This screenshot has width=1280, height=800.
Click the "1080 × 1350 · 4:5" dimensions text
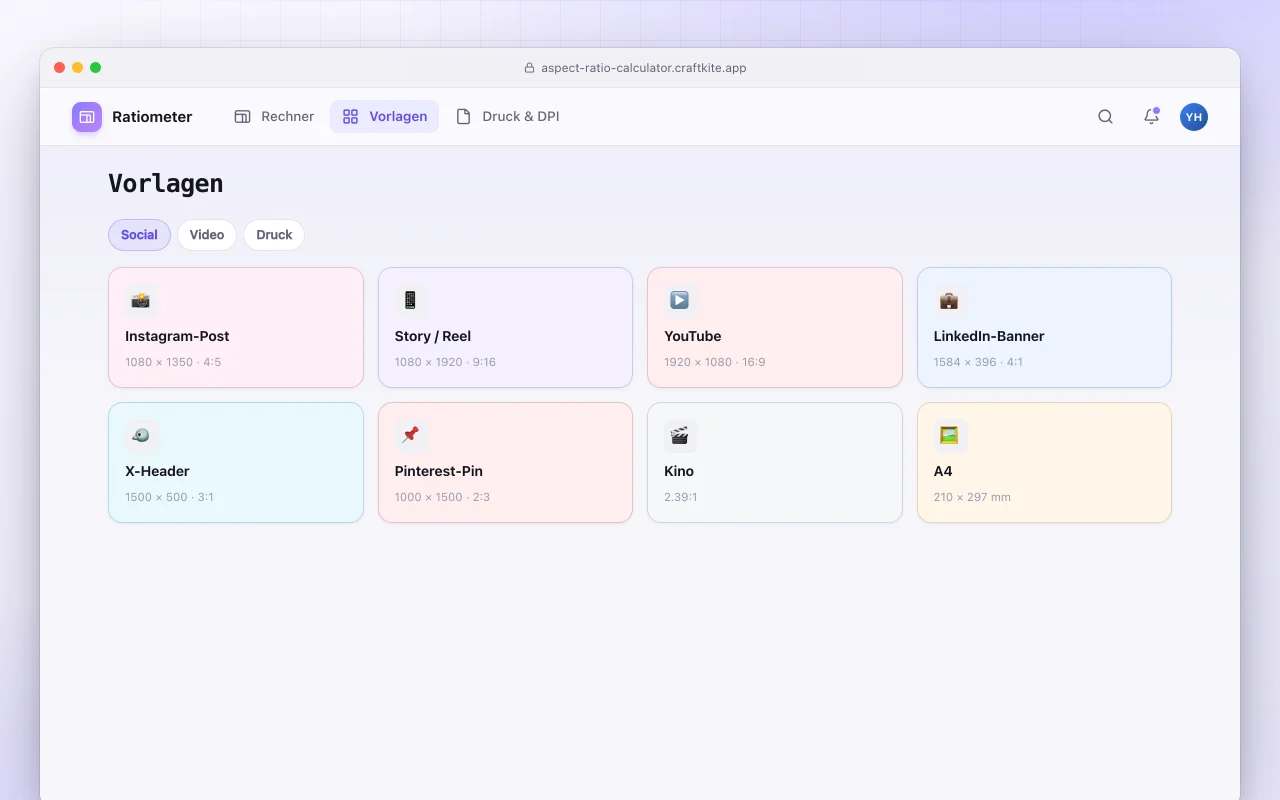pos(173,362)
